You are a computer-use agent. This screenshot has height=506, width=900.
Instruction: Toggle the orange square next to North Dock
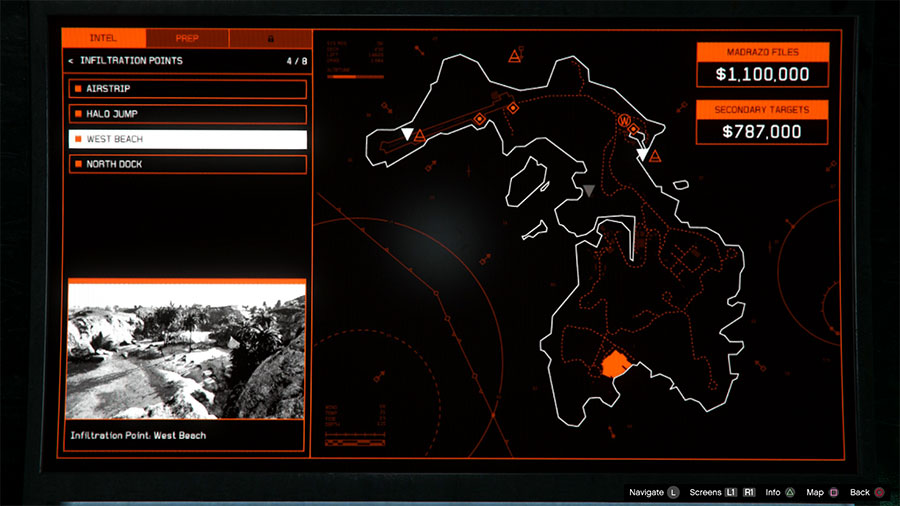77,164
